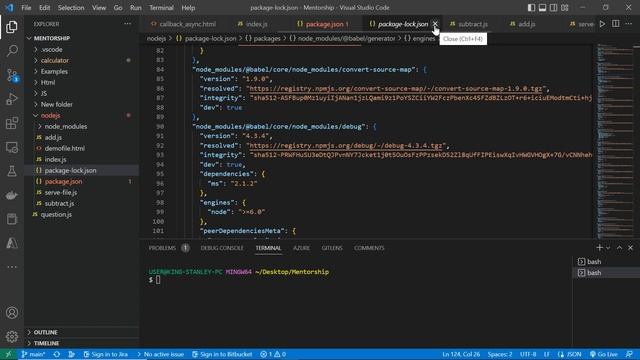
Task: Open the Manage settings gear
Action: tap(12, 337)
